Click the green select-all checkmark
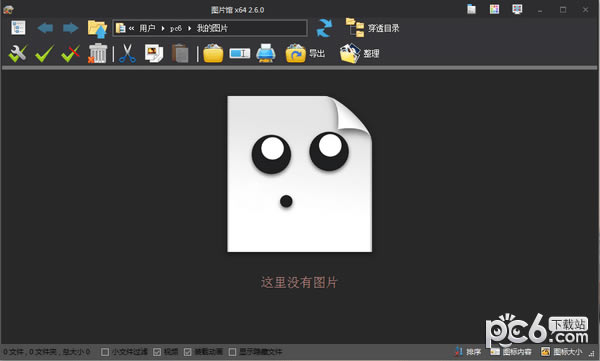The image size is (600, 361). pos(44,53)
